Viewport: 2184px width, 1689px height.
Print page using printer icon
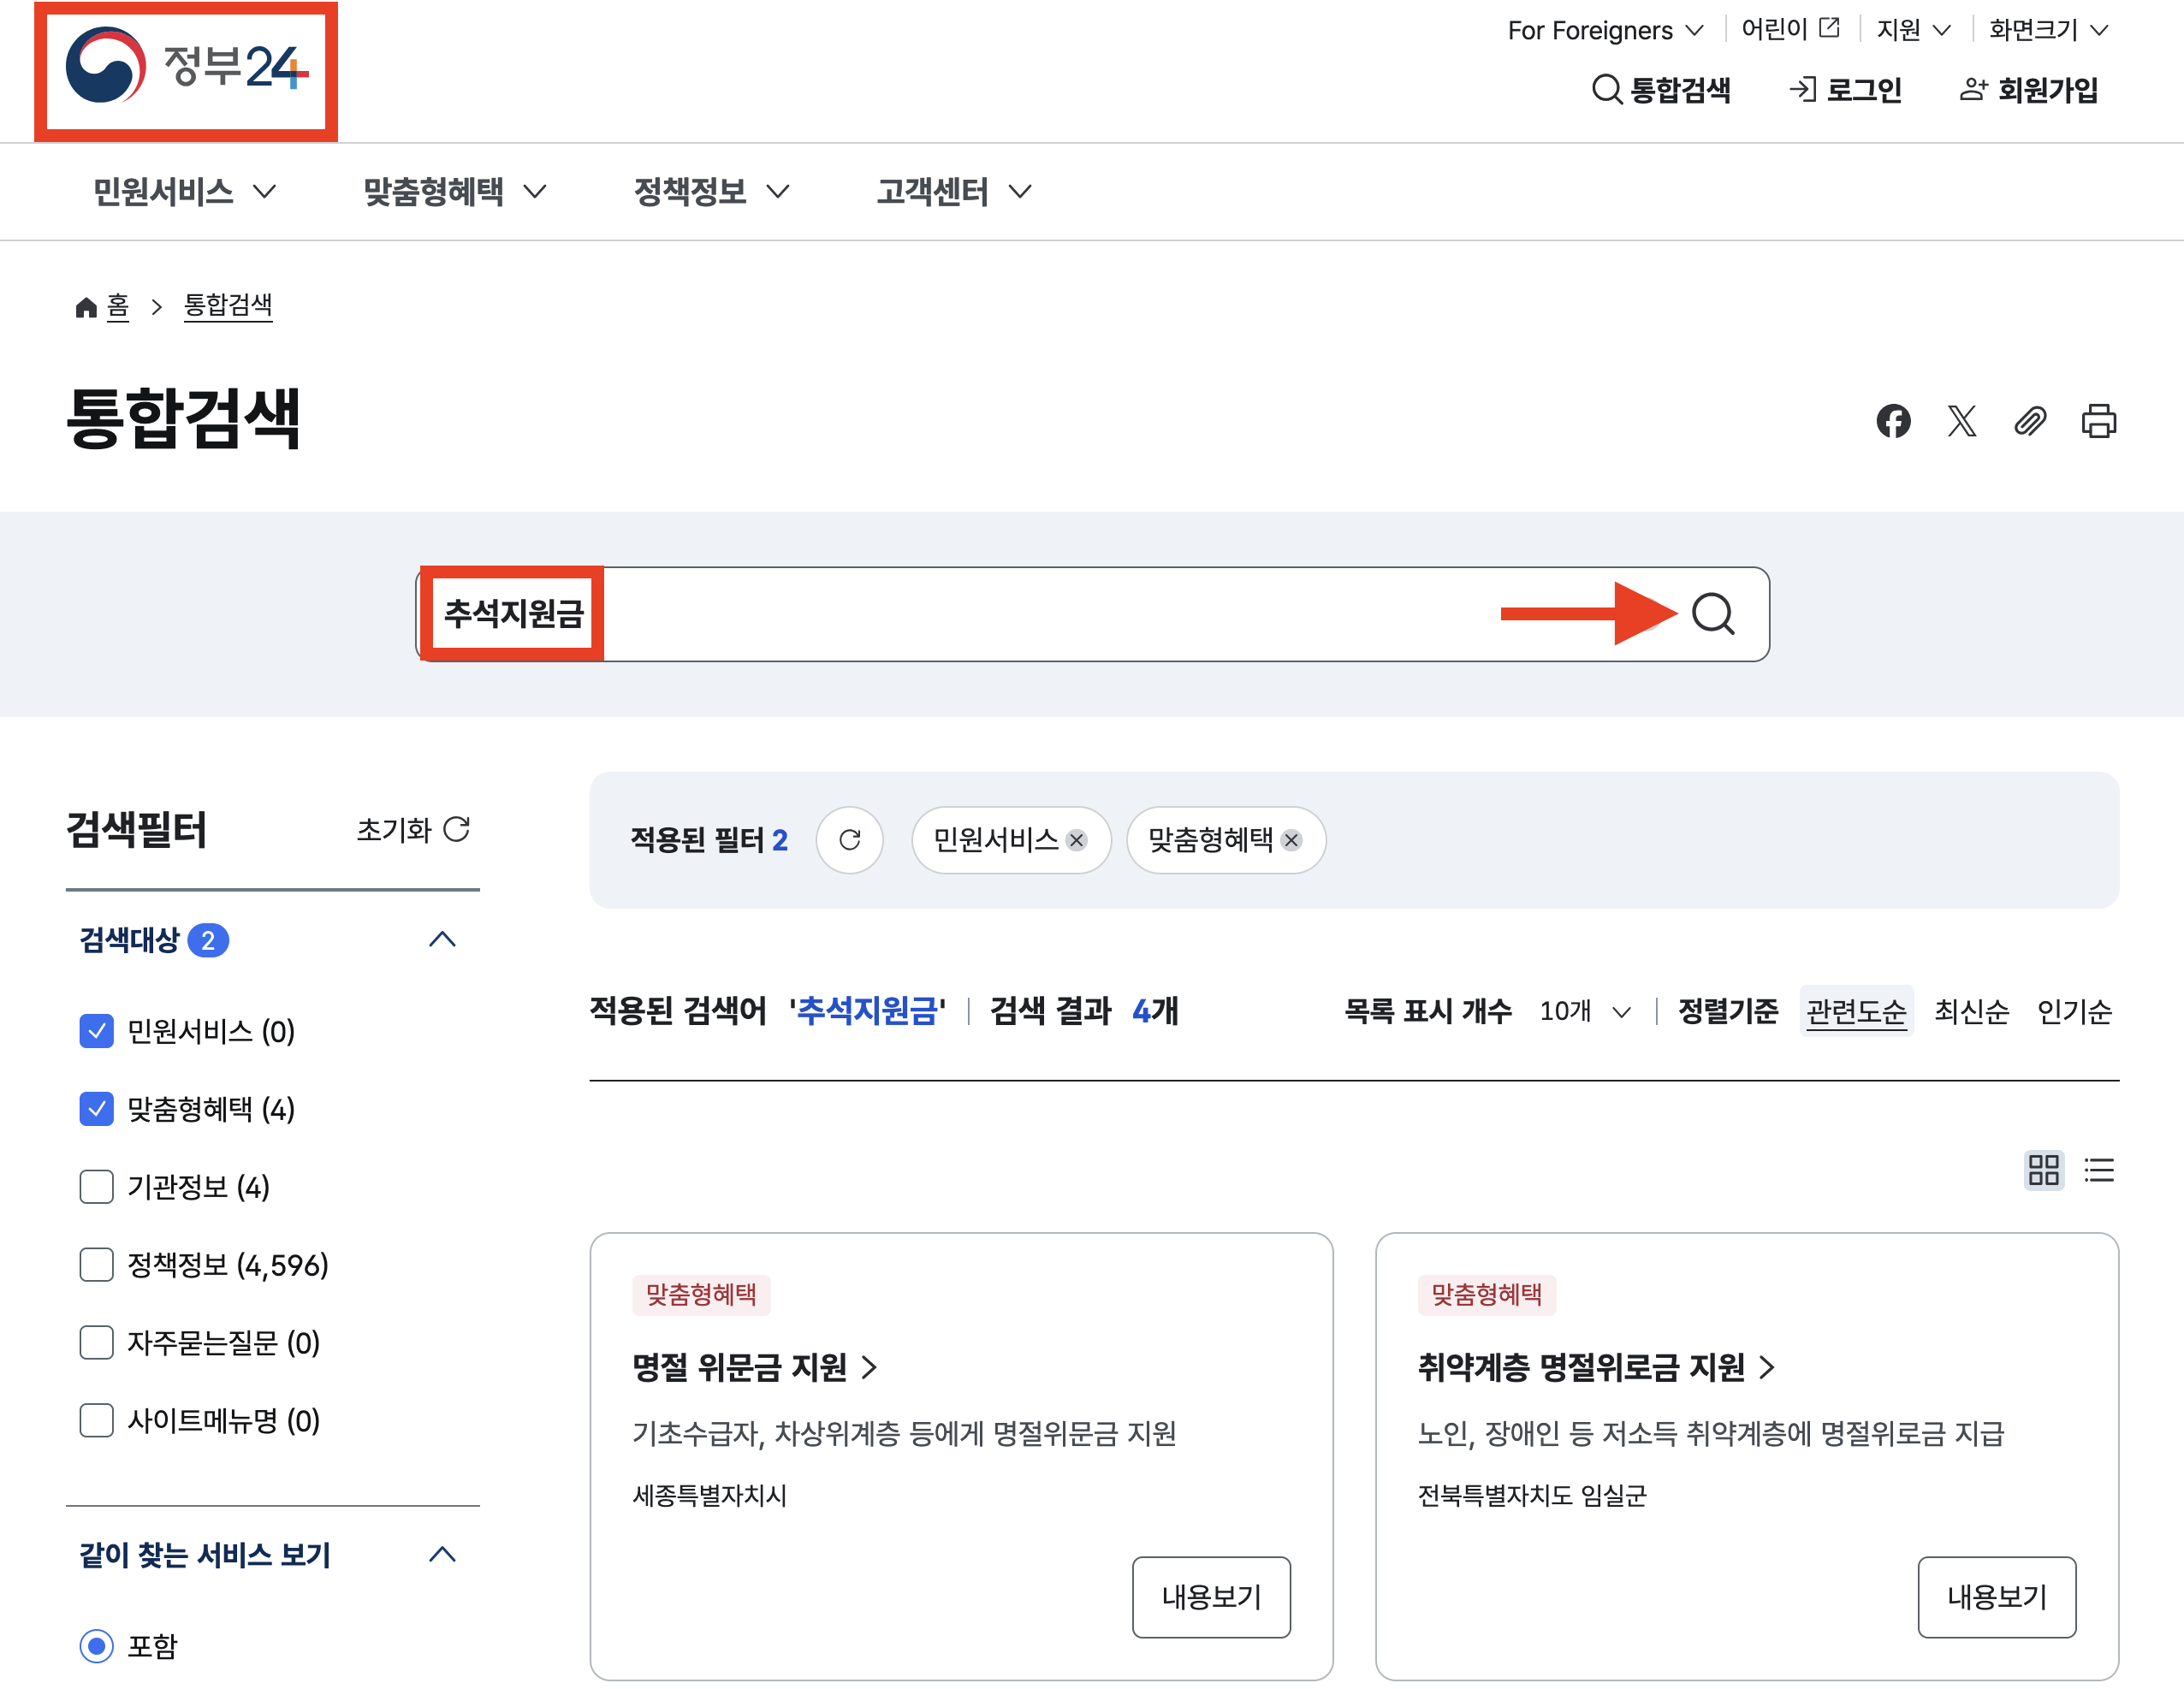pyautogui.click(x=2098, y=421)
